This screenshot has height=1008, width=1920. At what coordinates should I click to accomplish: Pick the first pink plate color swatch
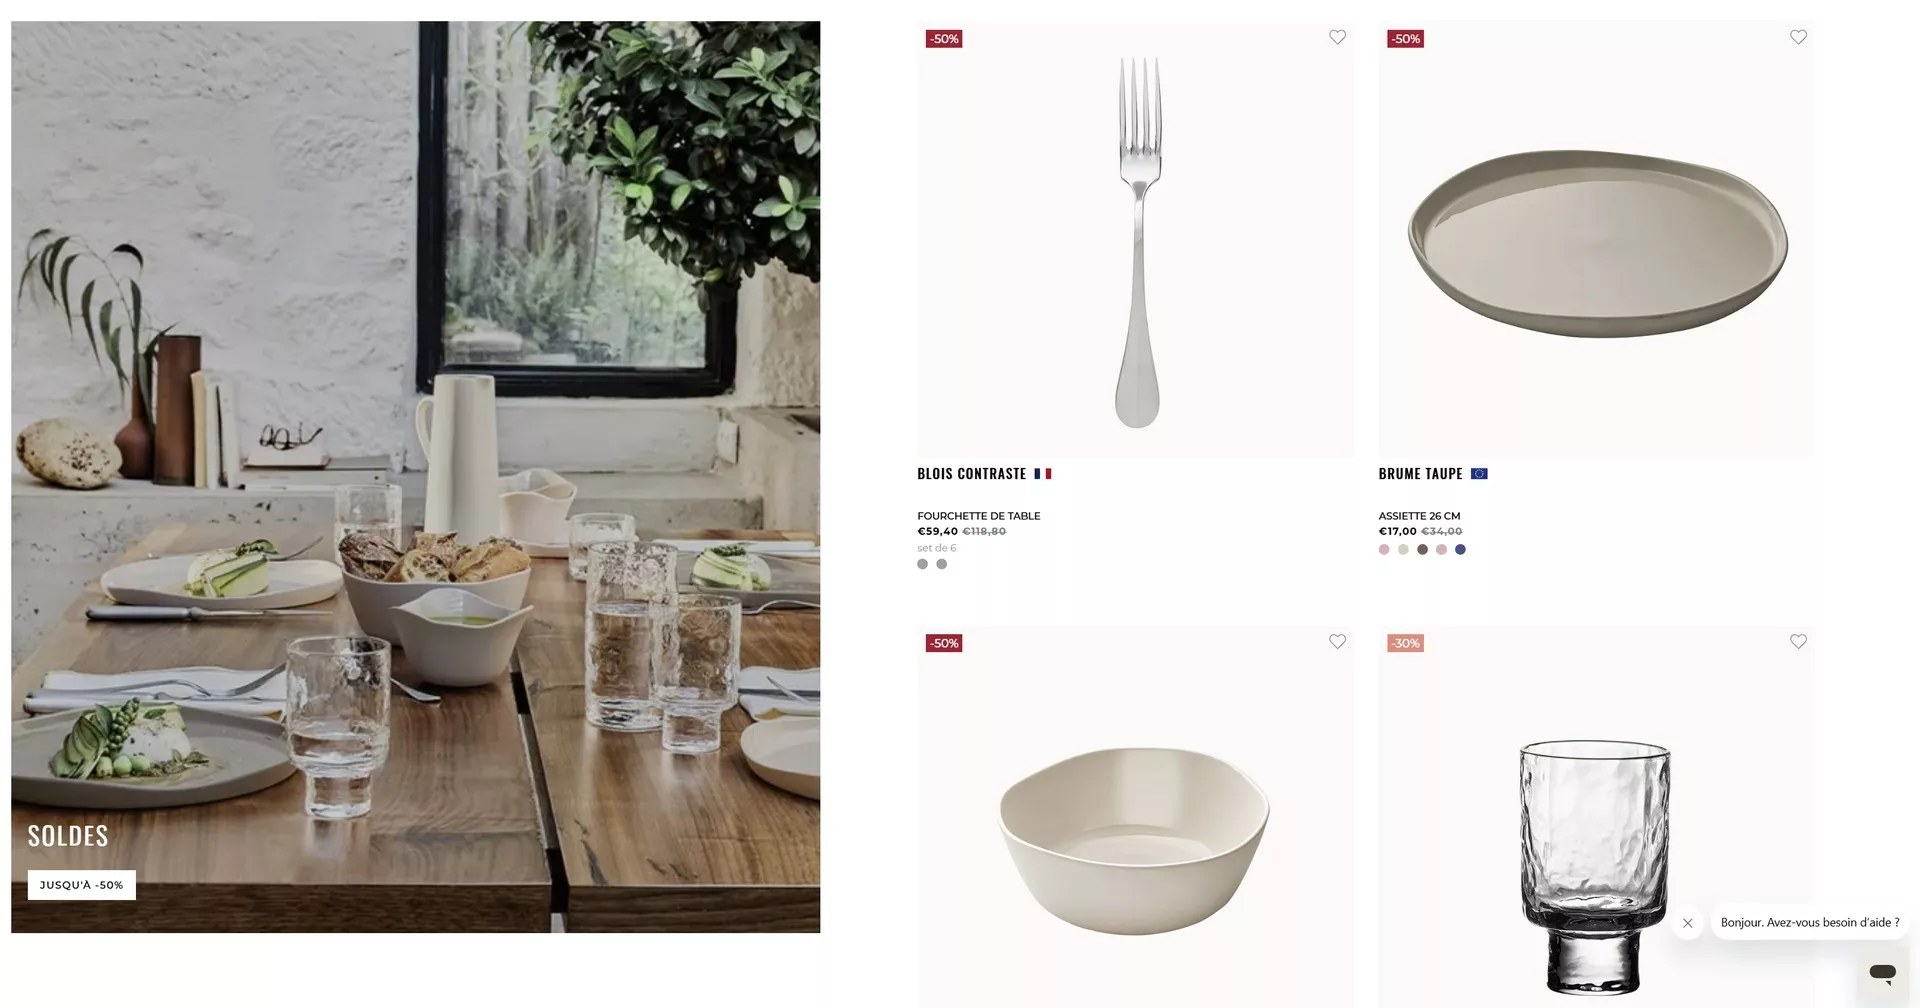pyautogui.click(x=1384, y=549)
